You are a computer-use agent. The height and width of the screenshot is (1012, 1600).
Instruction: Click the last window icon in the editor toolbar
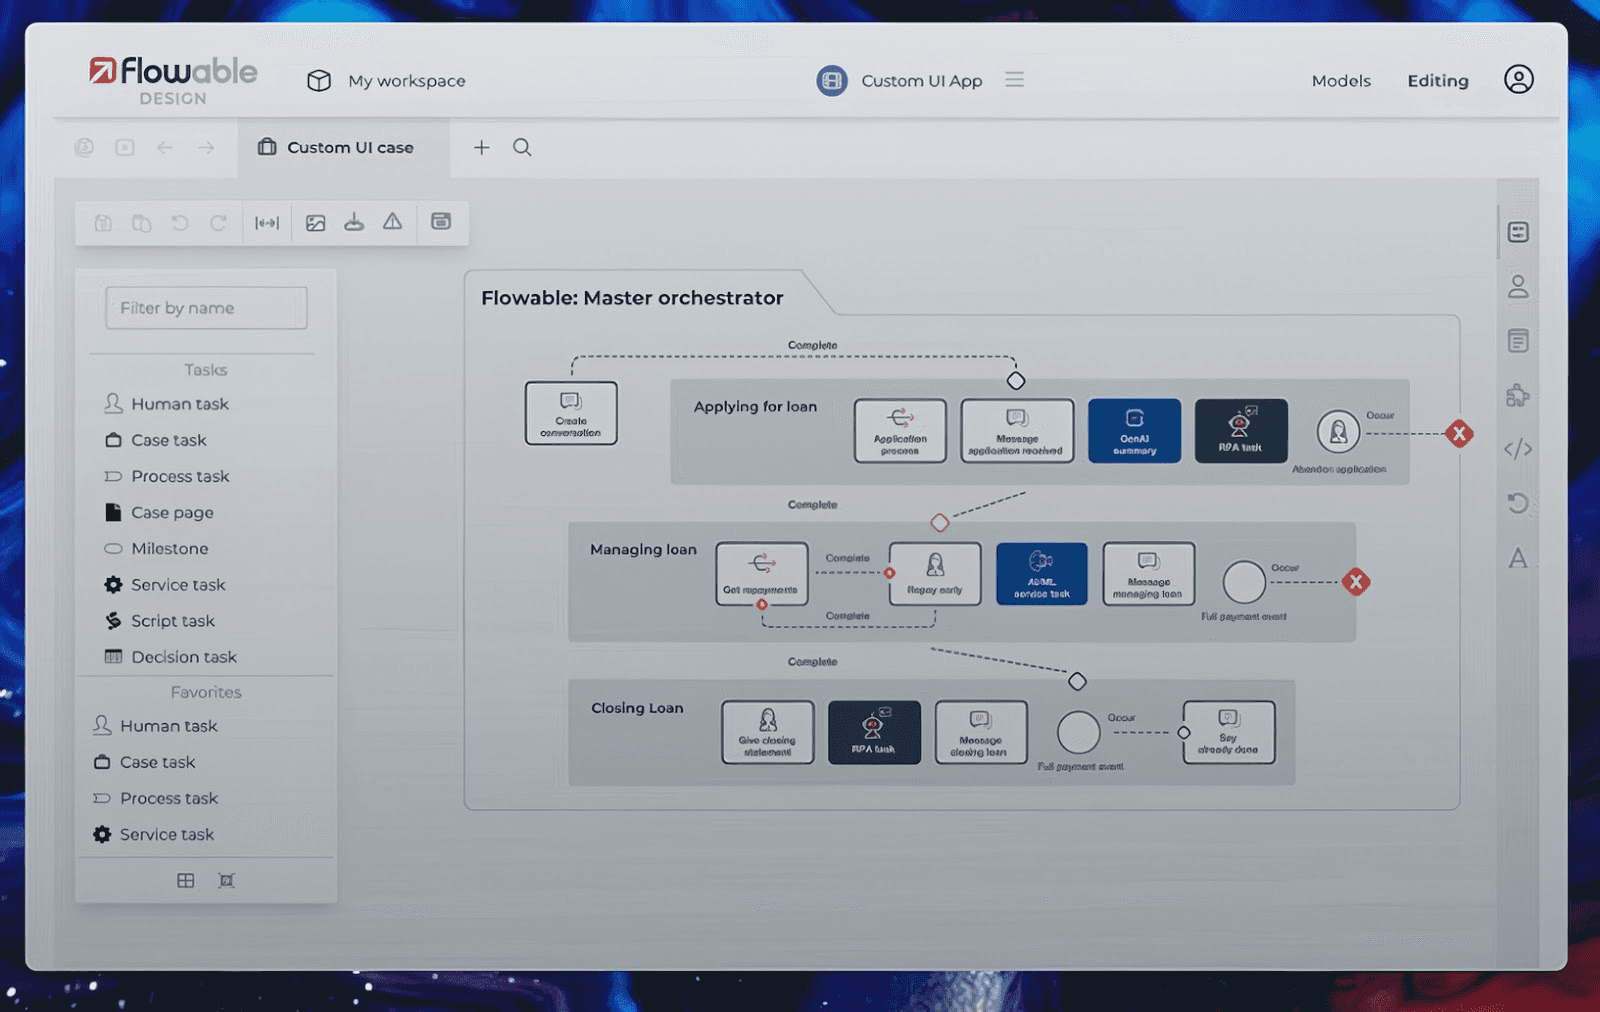(441, 221)
